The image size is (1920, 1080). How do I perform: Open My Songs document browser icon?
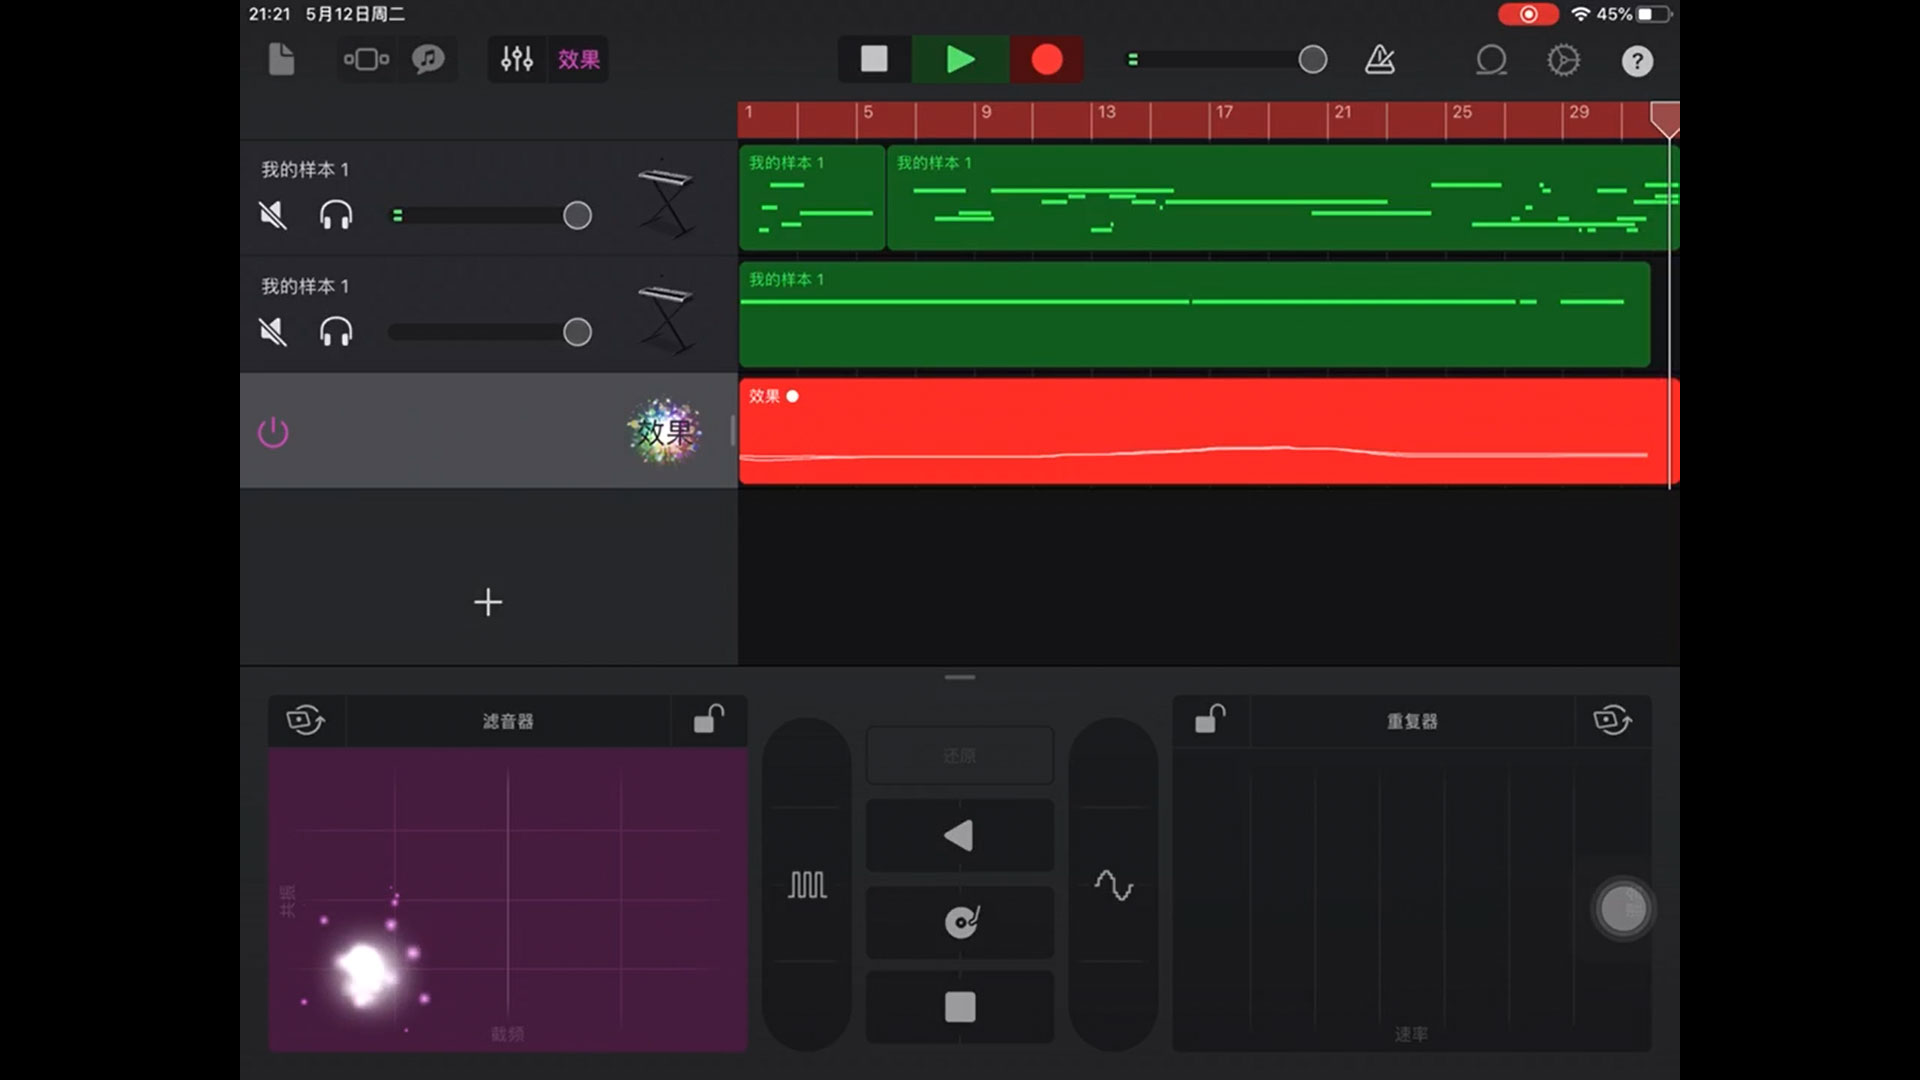[282, 60]
